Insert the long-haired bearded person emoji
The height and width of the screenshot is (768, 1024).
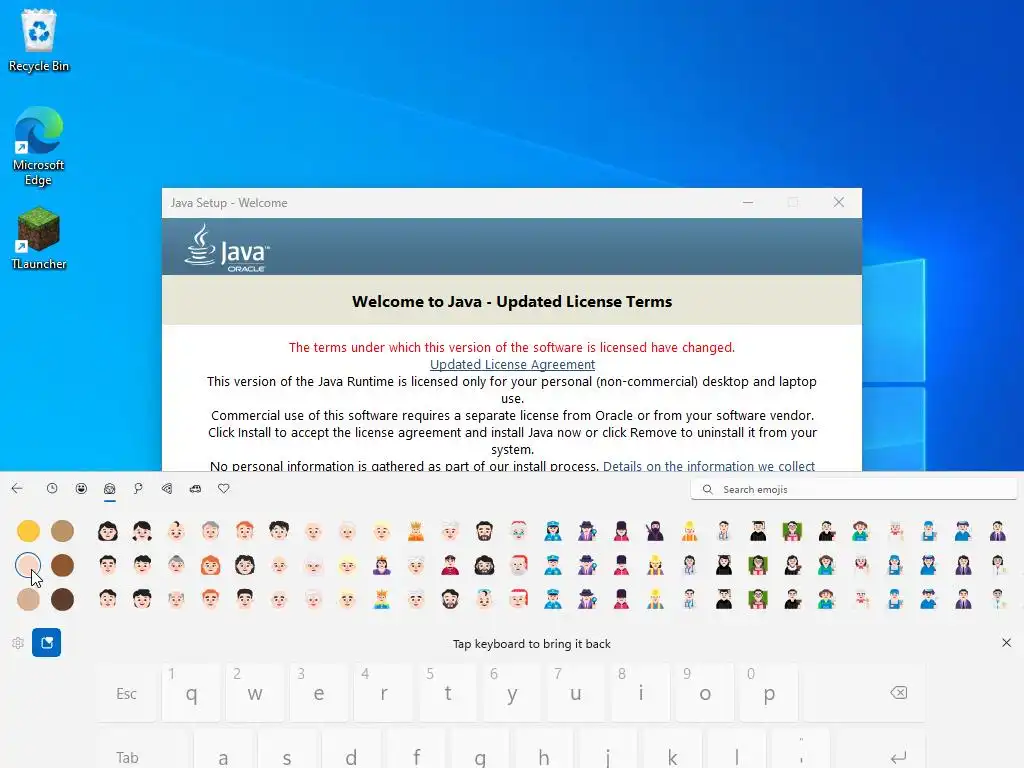pos(484,565)
